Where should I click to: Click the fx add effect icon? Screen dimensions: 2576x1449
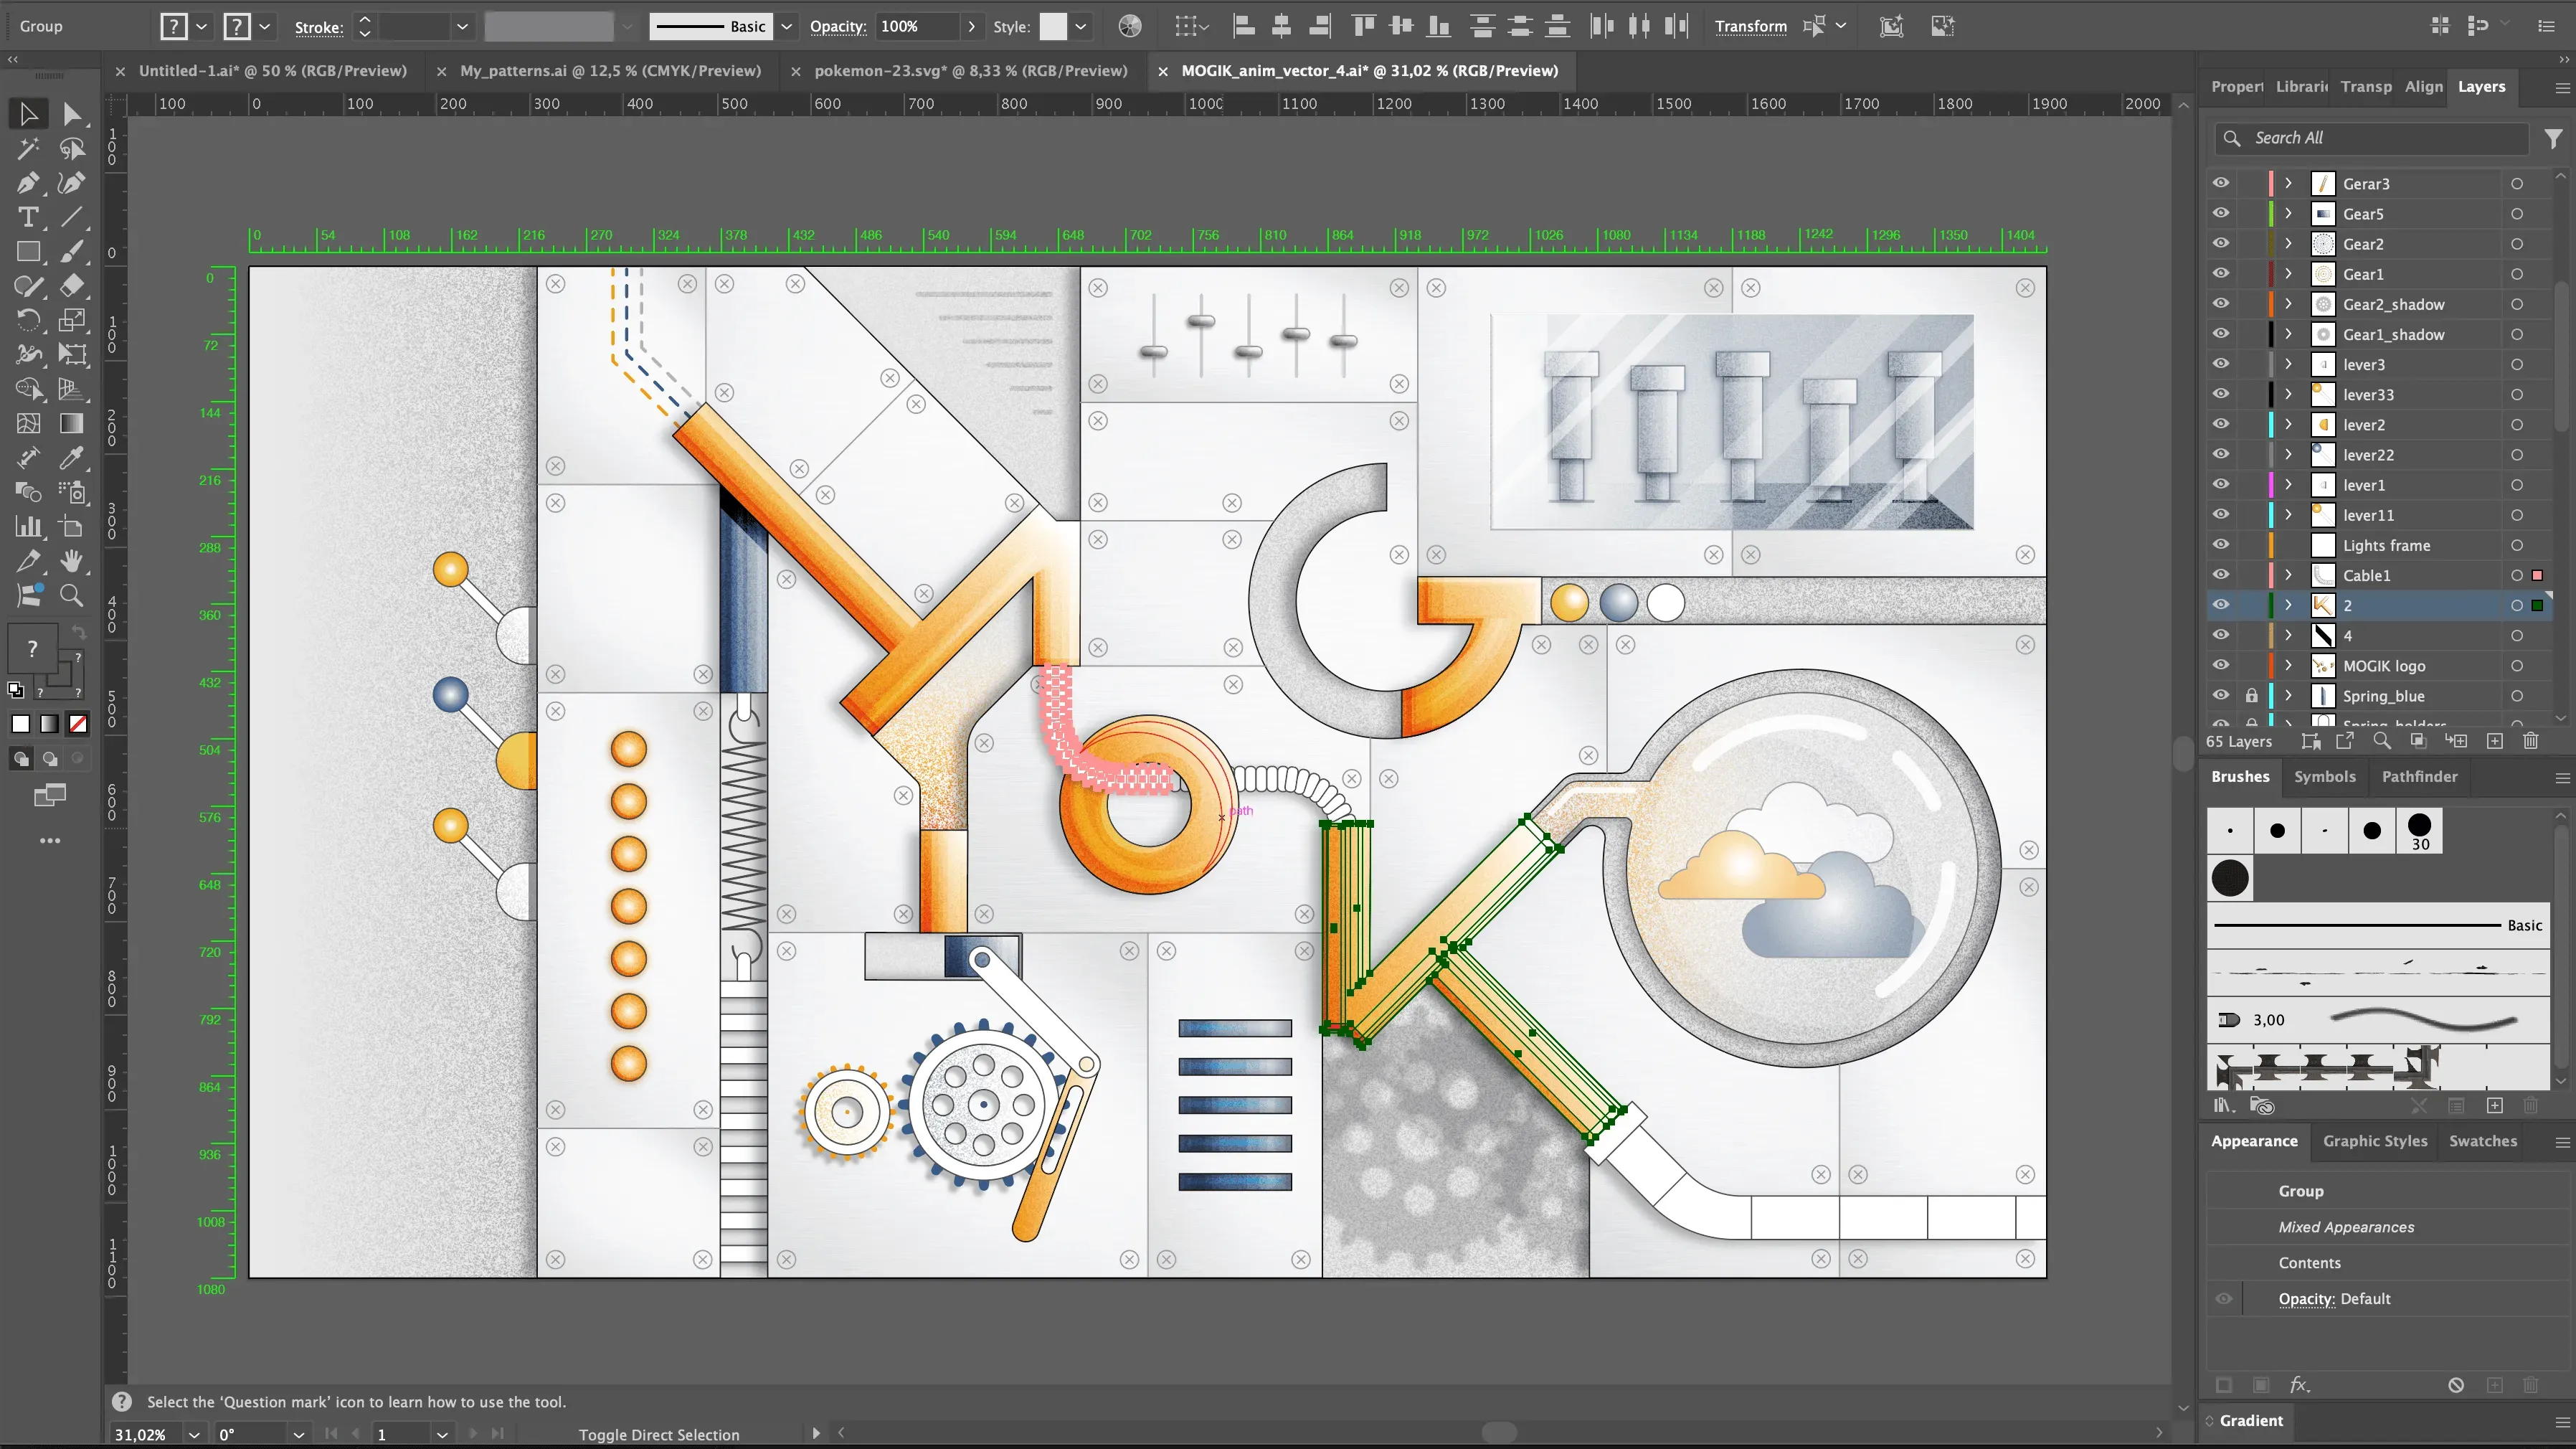[x=2300, y=1385]
